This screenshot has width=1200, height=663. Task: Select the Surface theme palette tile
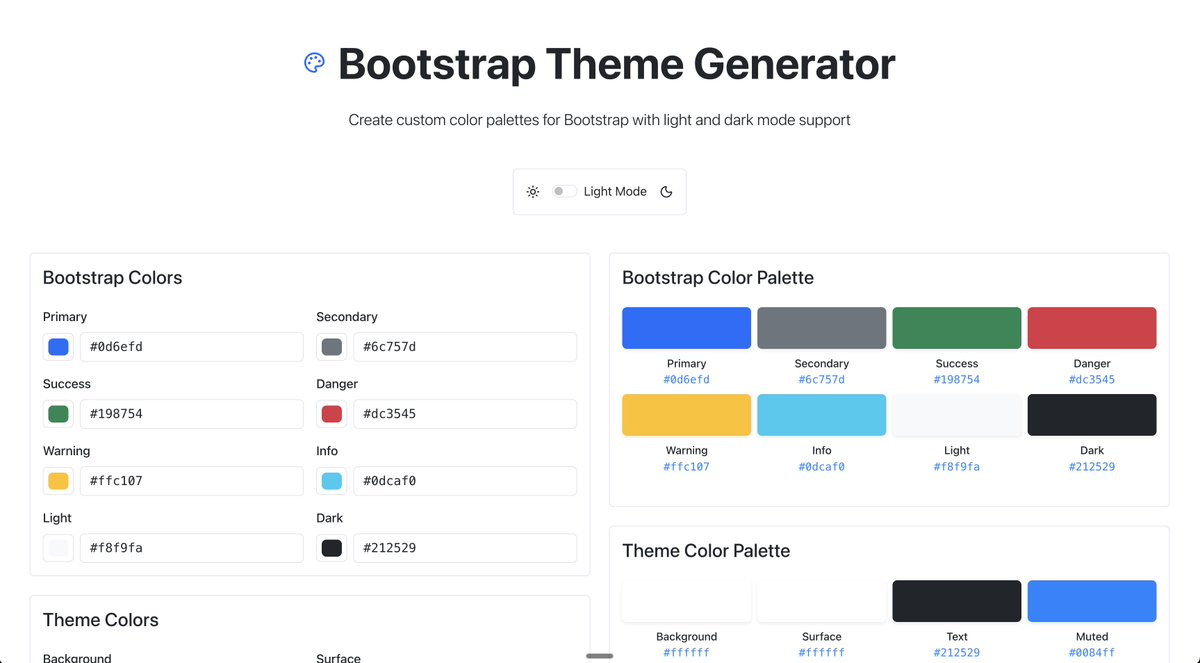(821, 601)
